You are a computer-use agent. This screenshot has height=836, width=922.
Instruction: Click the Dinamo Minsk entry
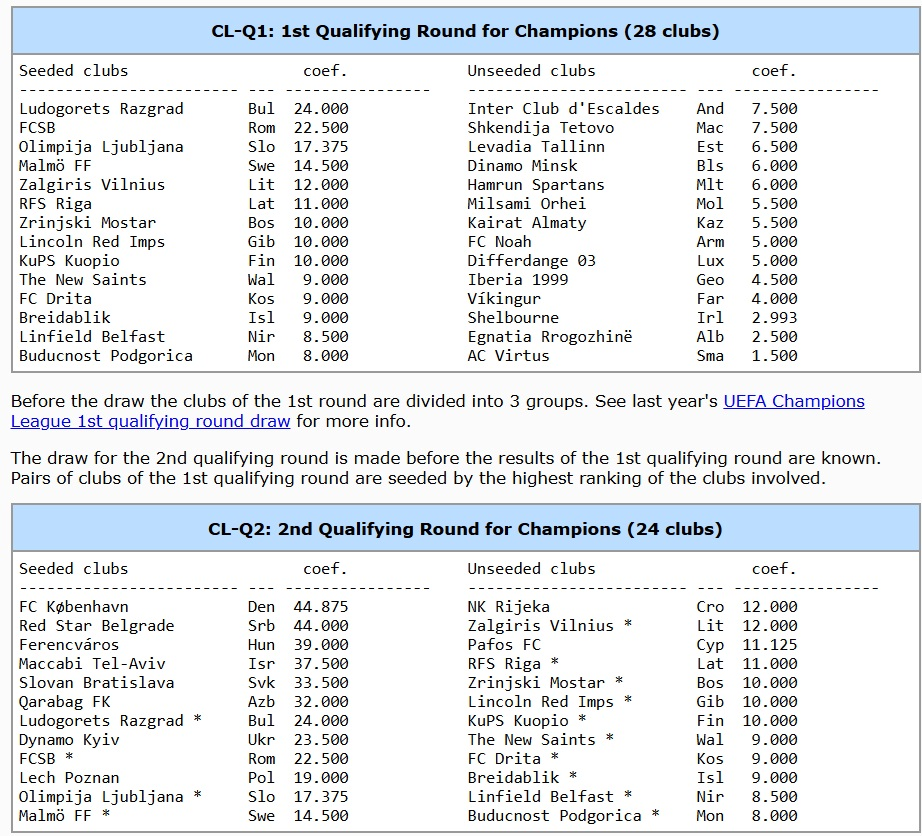tap(522, 166)
